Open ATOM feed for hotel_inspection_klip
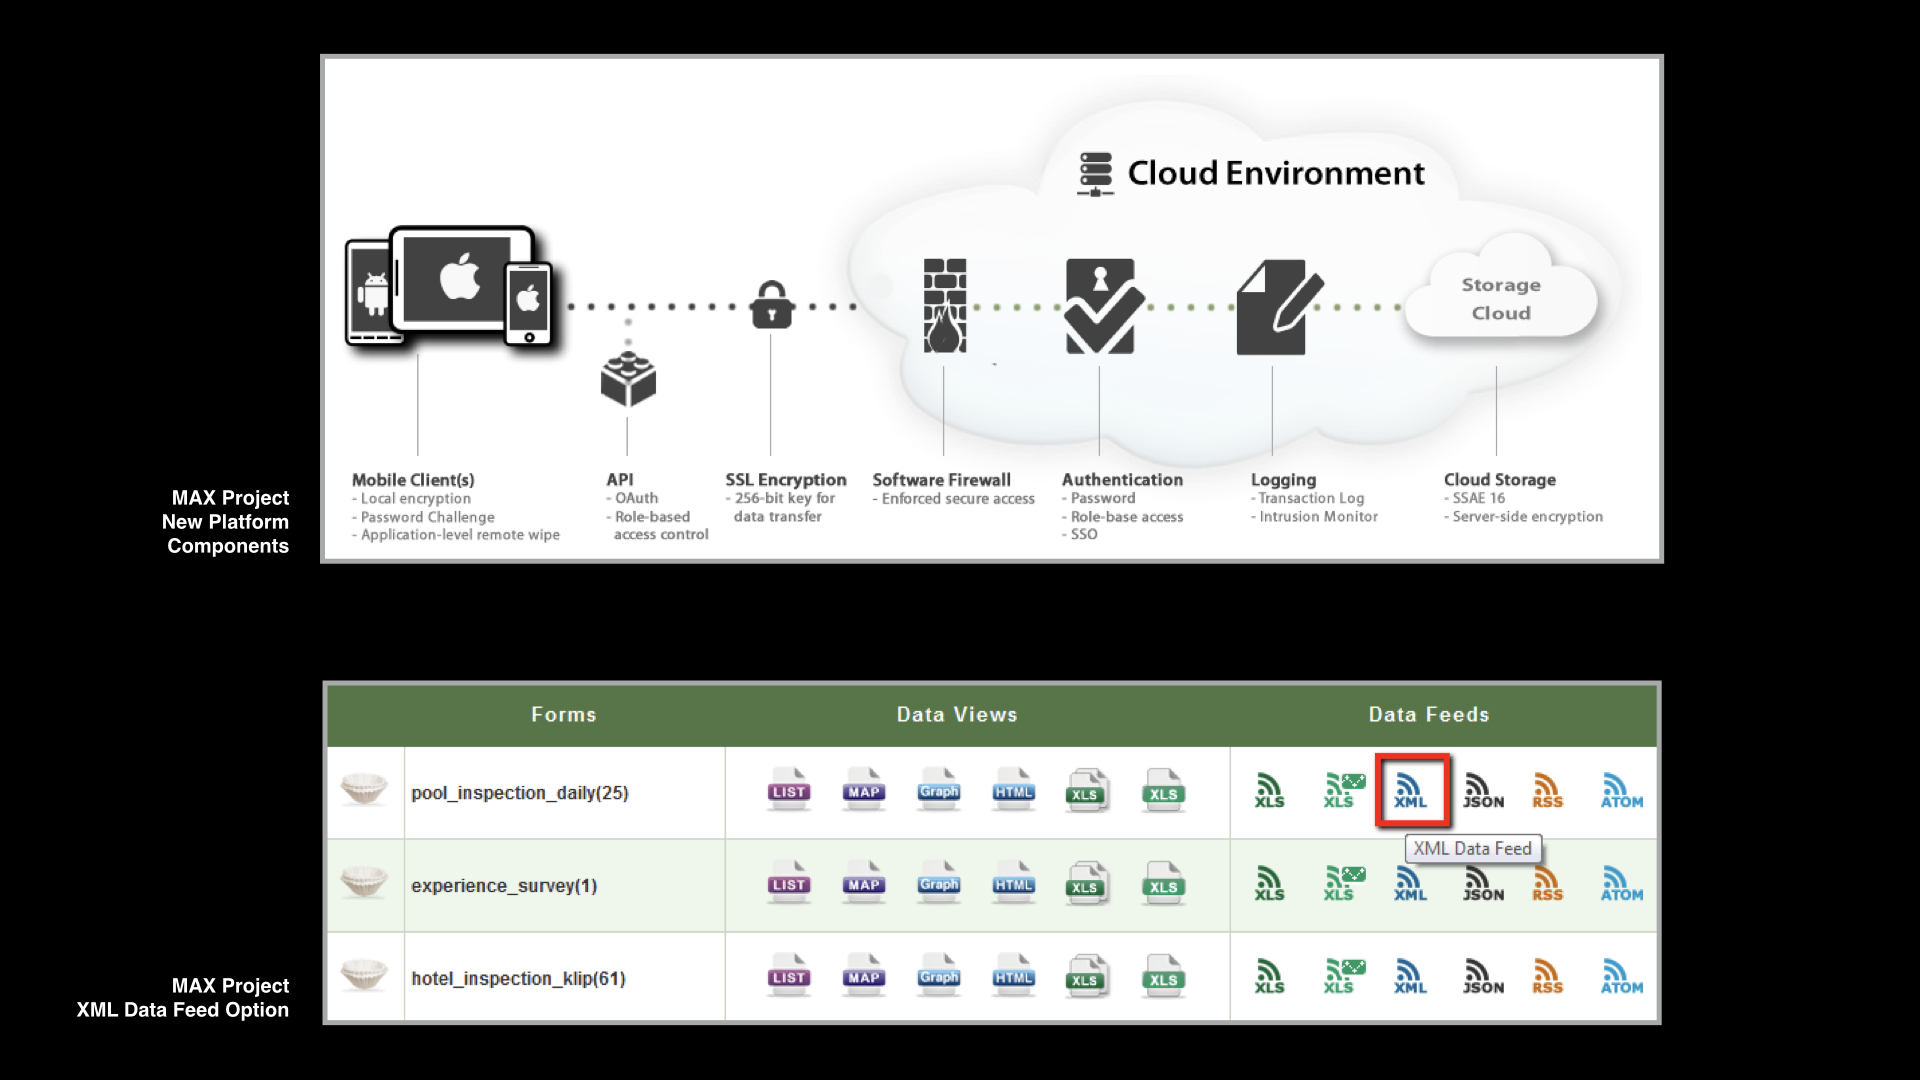This screenshot has height=1080, width=1920. tap(1621, 976)
